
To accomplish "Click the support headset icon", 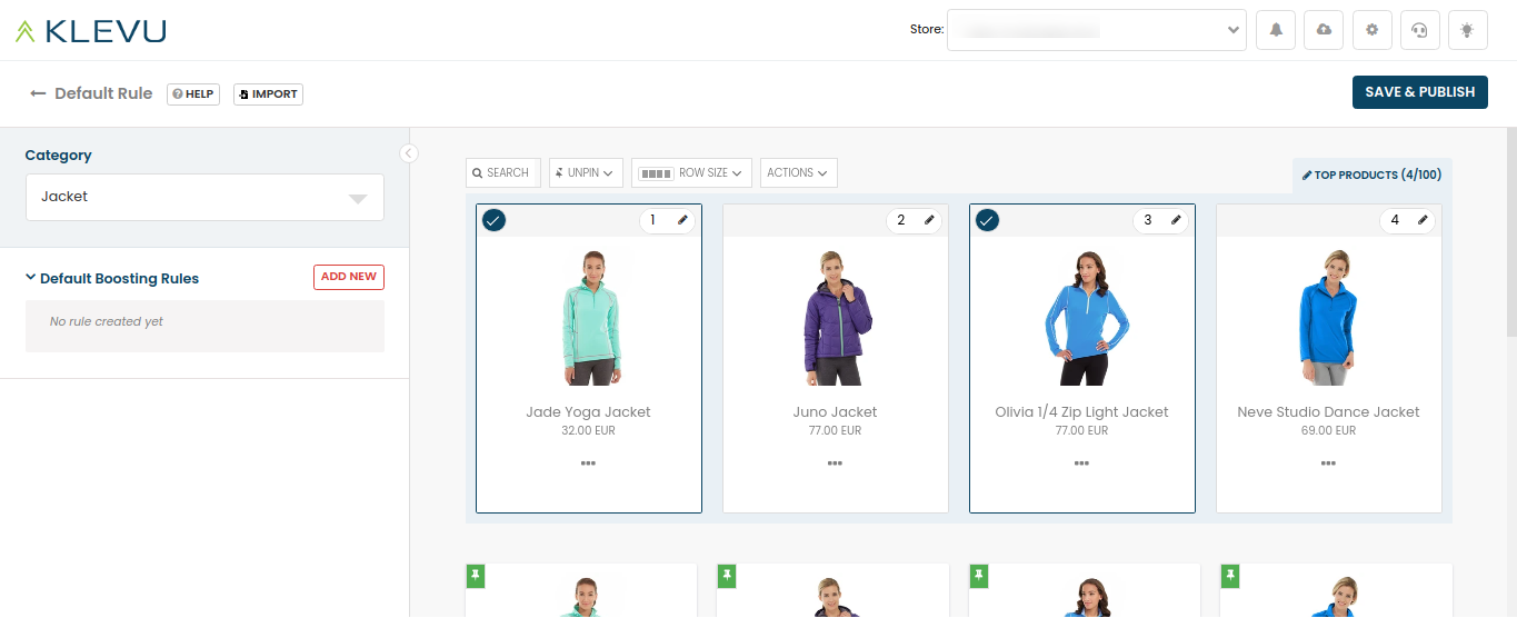I will point(1420,30).
